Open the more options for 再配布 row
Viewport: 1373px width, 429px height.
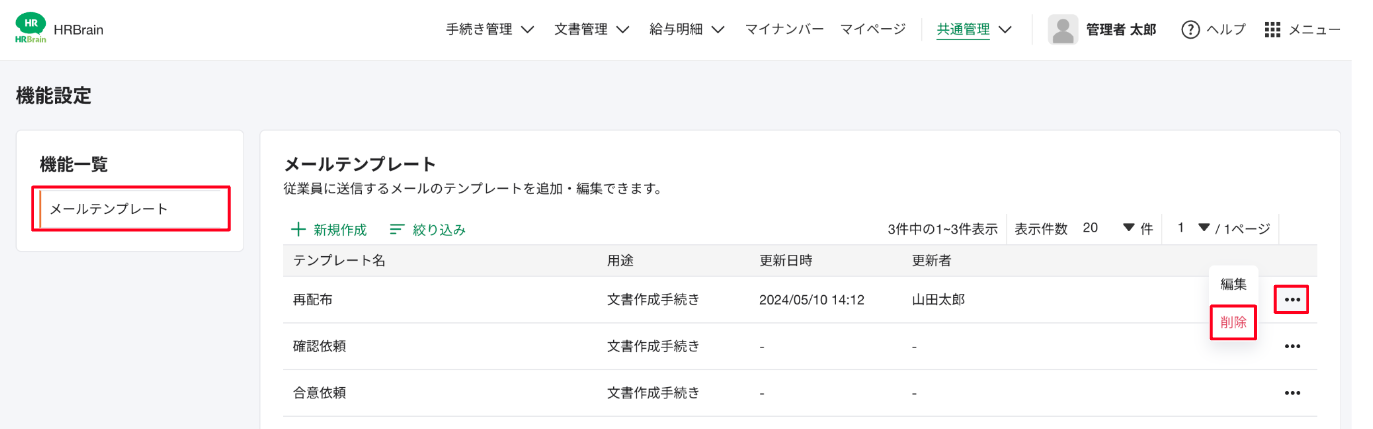click(x=1292, y=299)
